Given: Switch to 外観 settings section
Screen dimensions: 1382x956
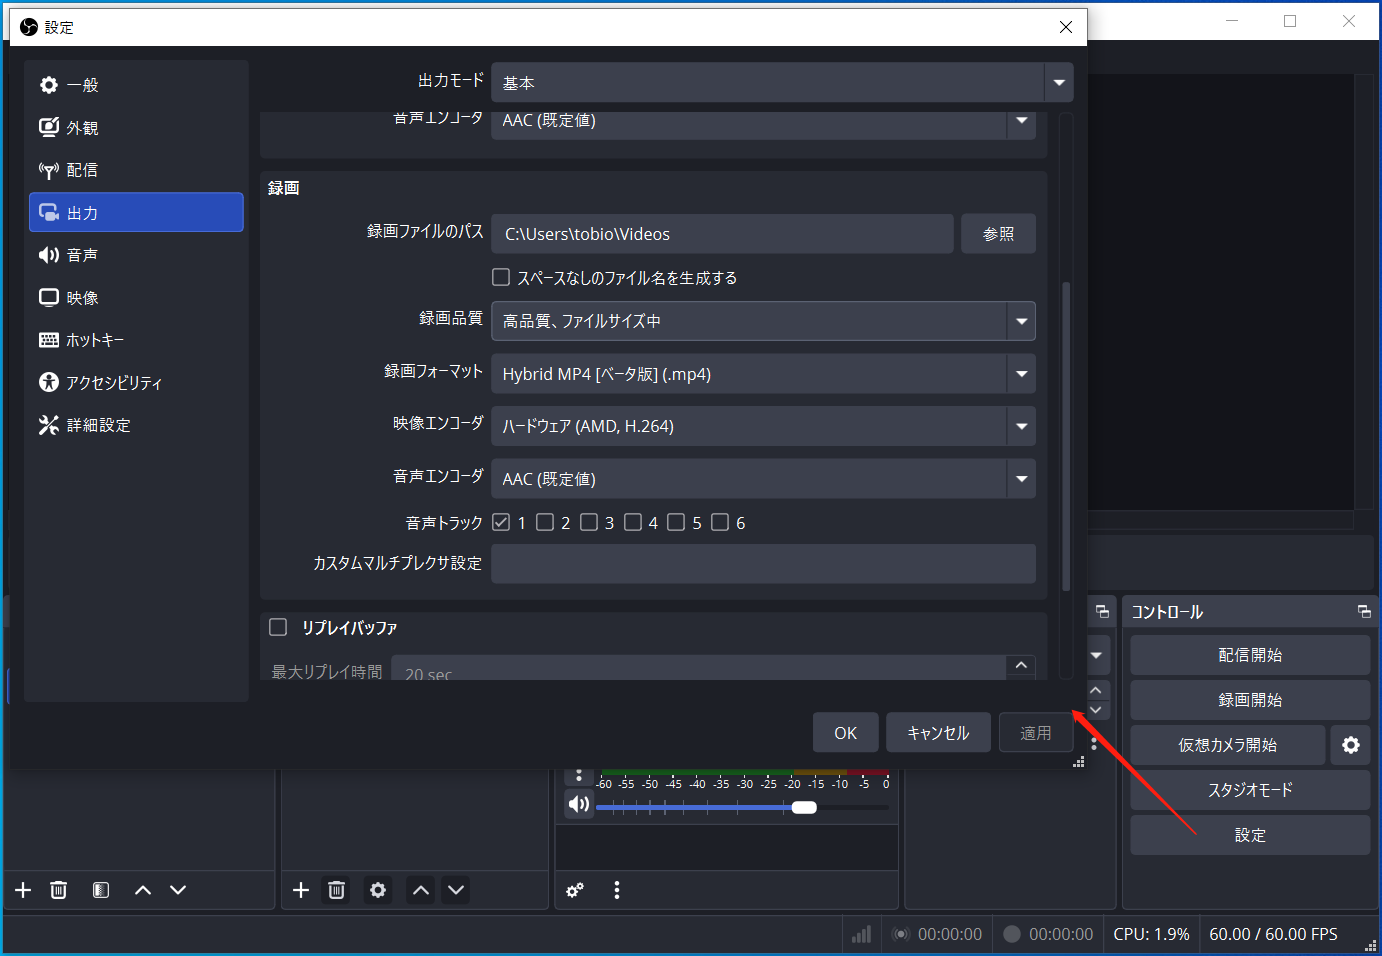Looking at the screenshot, I should point(80,127).
